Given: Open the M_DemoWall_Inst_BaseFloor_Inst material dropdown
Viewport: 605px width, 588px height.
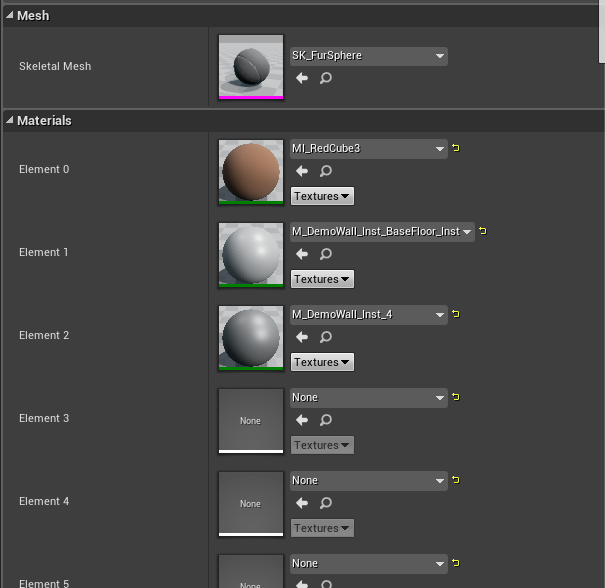Looking at the screenshot, I should point(382,231).
